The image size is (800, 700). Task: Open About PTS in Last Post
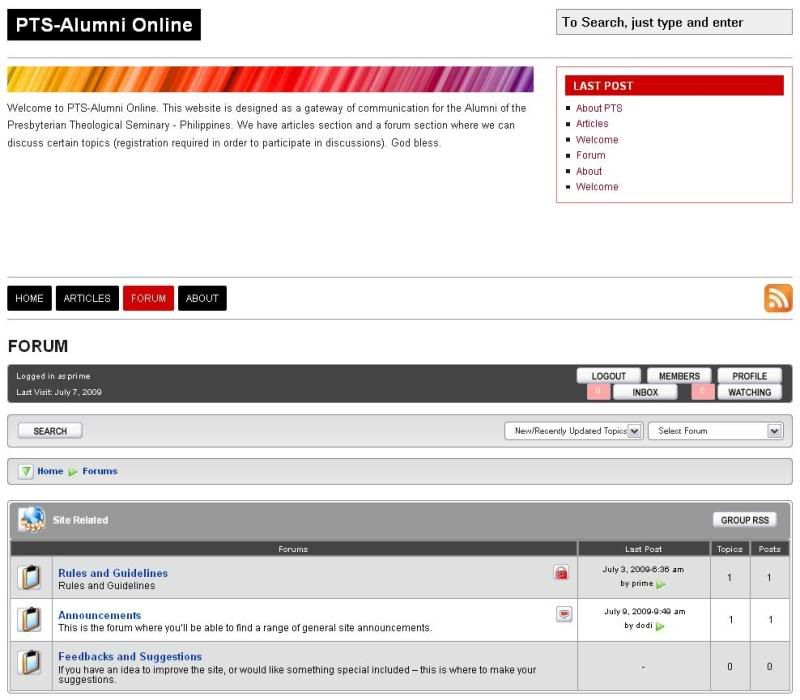599,108
